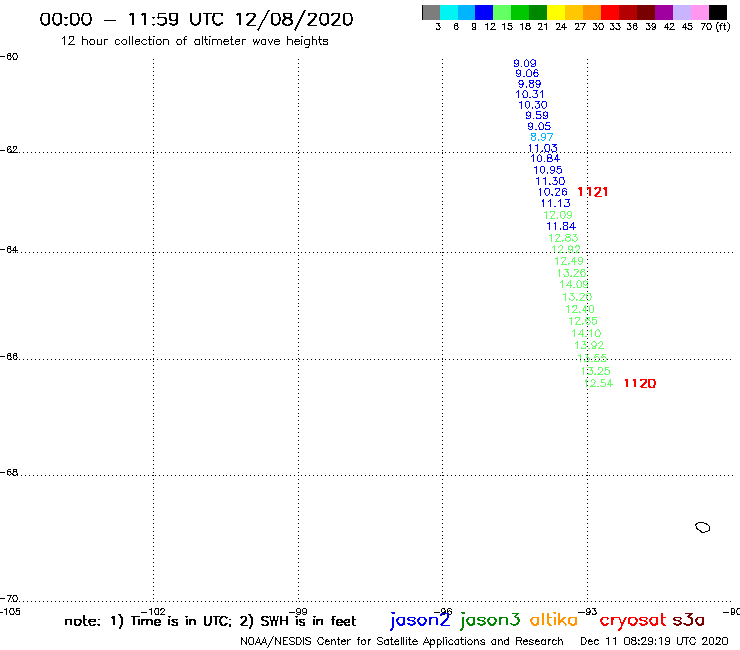Viewport: 740px width, 650px height.
Task: Click the 70 (ft) scale label
Action: 715,26
